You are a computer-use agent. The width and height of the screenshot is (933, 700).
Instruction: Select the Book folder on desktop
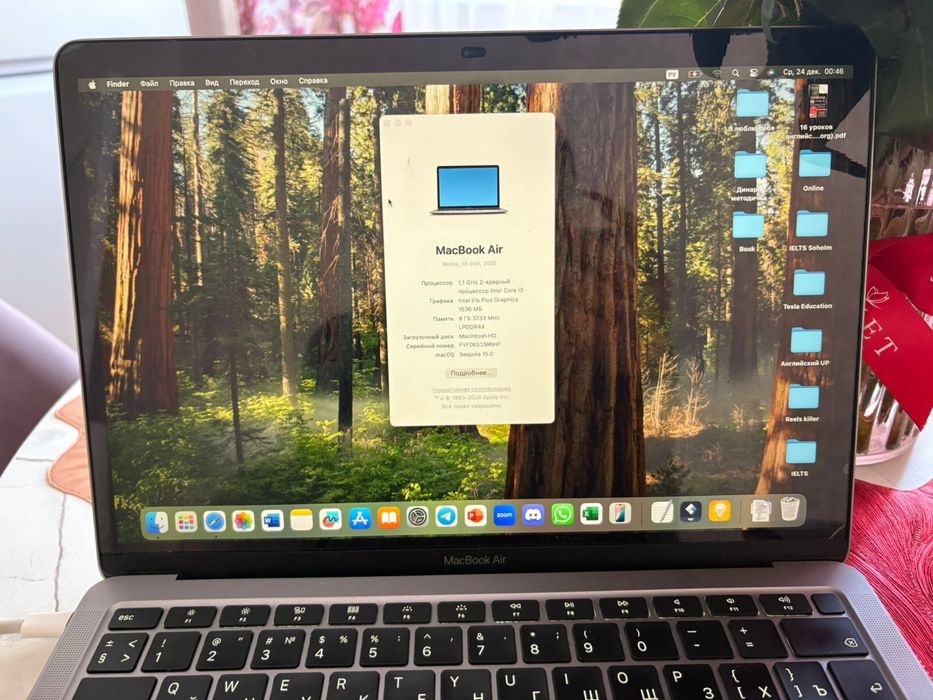point(747,232)
